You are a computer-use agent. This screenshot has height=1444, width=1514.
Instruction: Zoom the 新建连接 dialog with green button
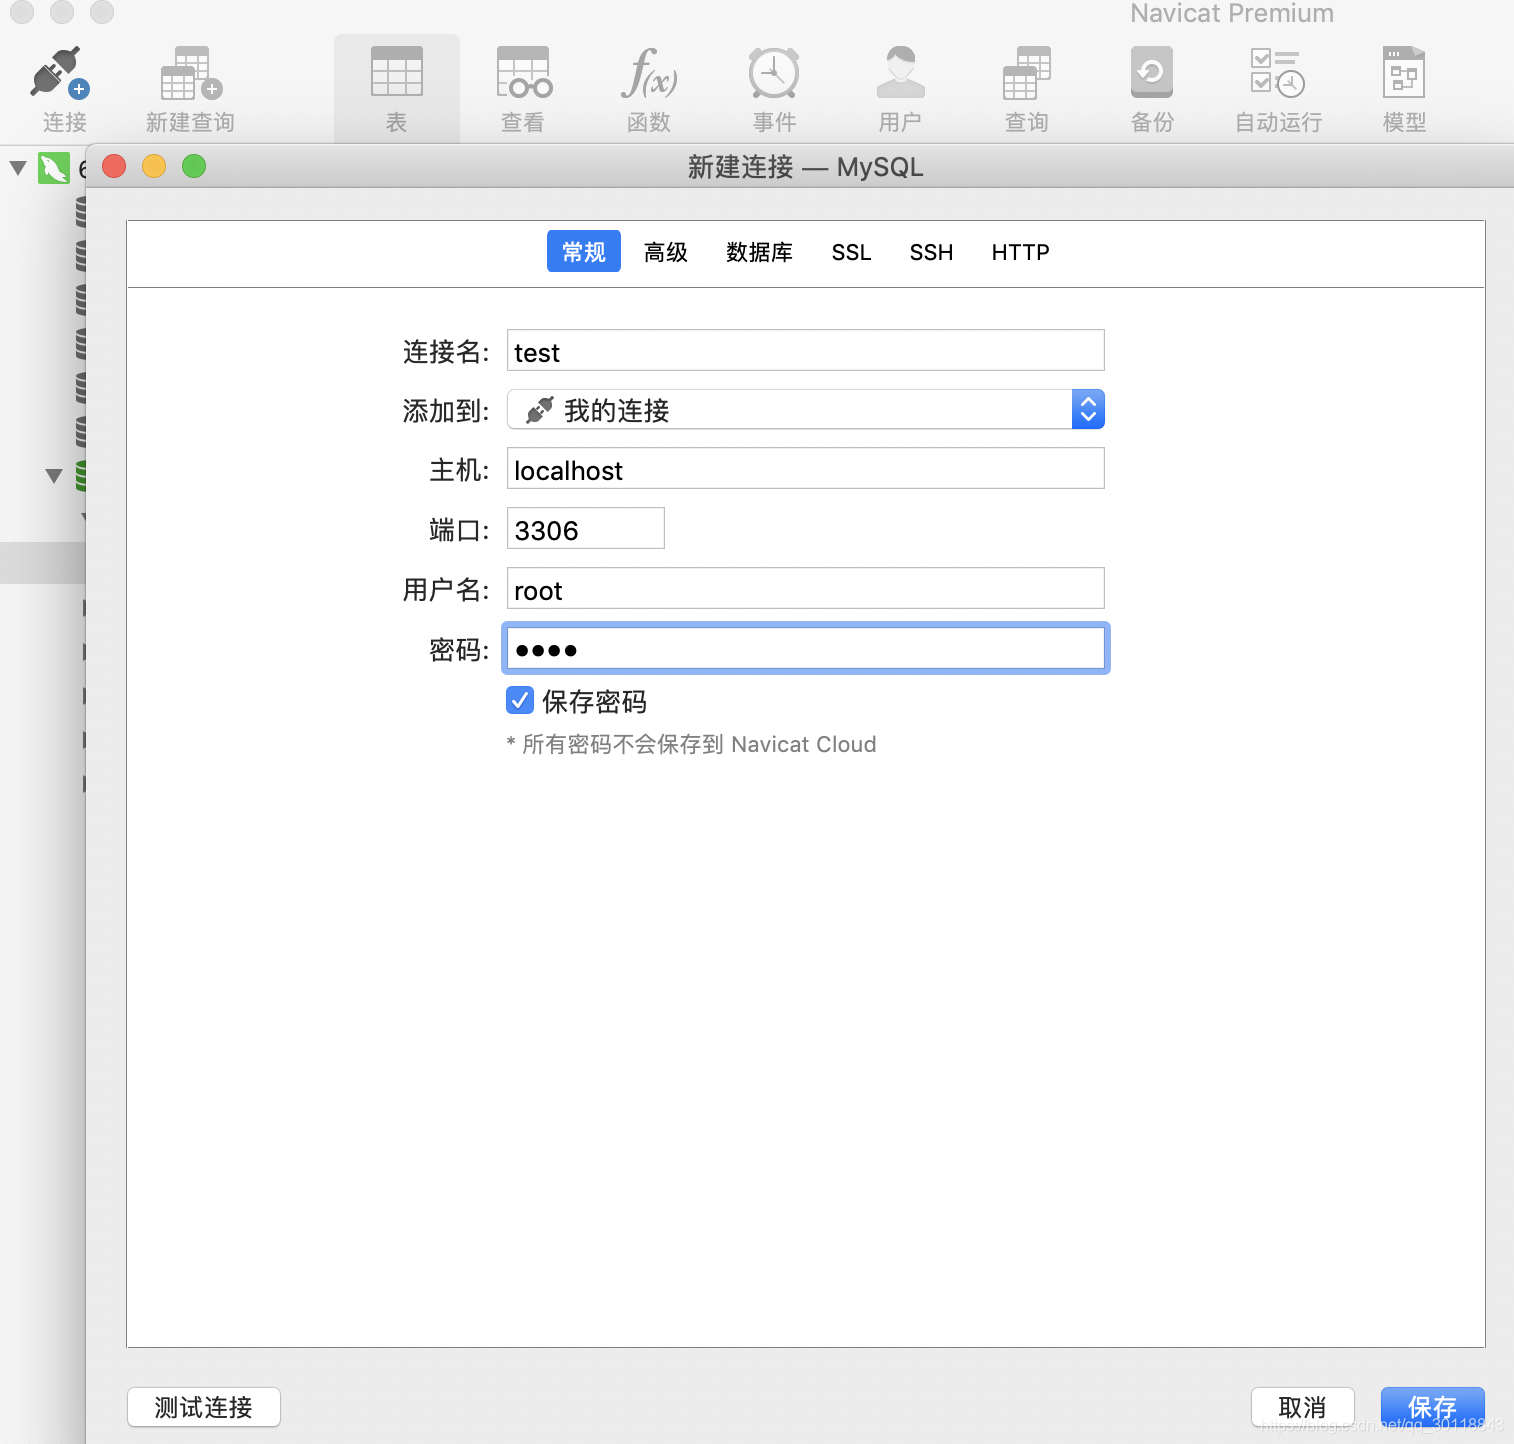tap(194, 166)
